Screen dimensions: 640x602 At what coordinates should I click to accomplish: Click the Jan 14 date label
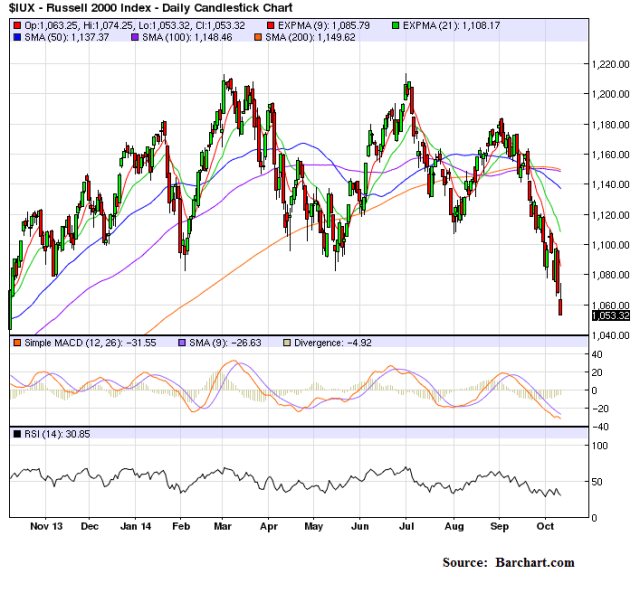(x=134, y=525)
